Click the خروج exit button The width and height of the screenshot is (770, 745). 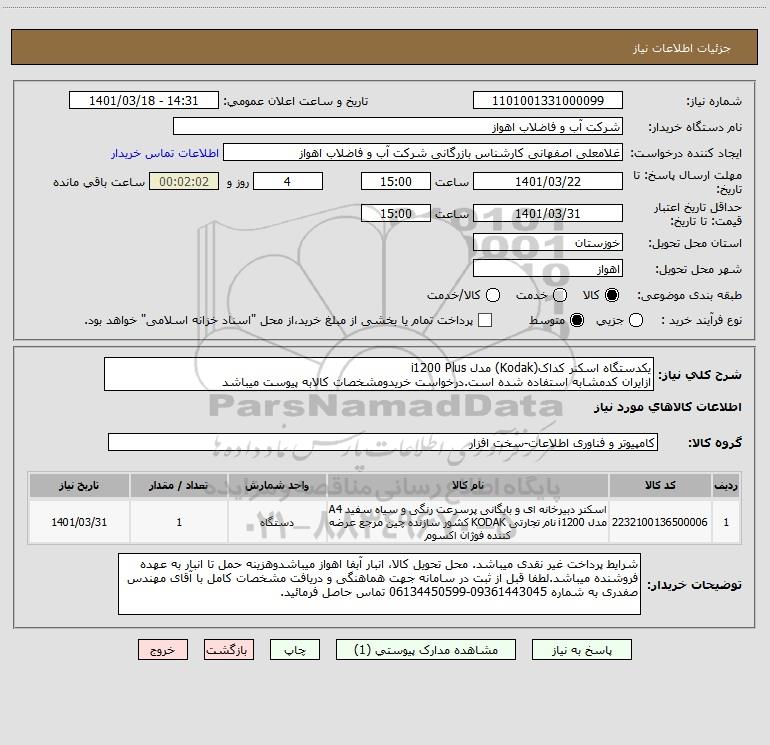pos(163,650)
